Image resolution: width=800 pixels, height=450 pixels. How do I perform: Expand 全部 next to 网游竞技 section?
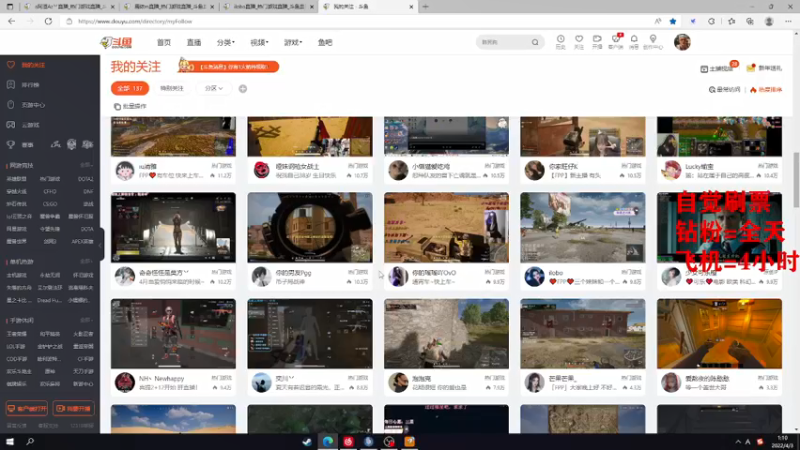(x=86, y=165)
